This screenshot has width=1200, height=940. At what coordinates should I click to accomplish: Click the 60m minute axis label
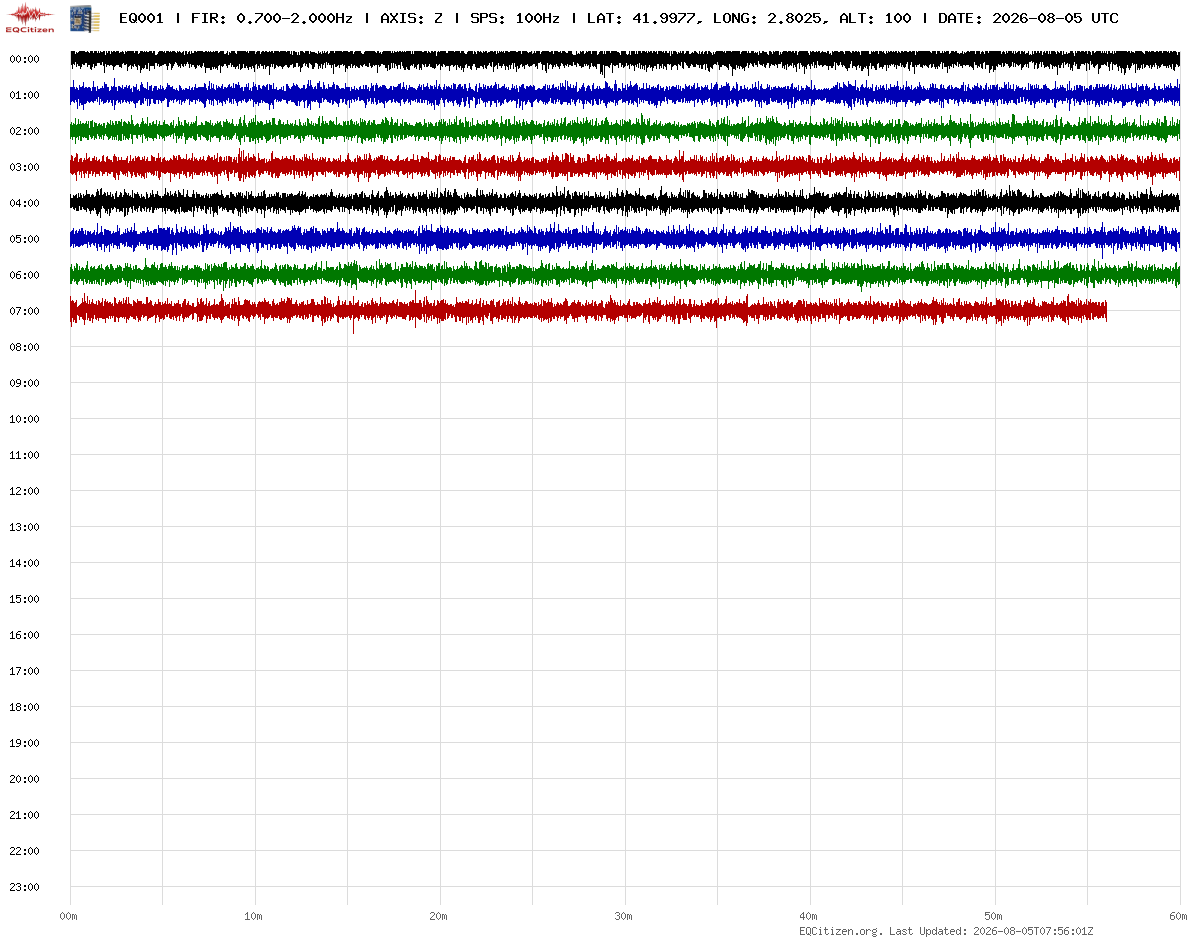click(1179, 916)
